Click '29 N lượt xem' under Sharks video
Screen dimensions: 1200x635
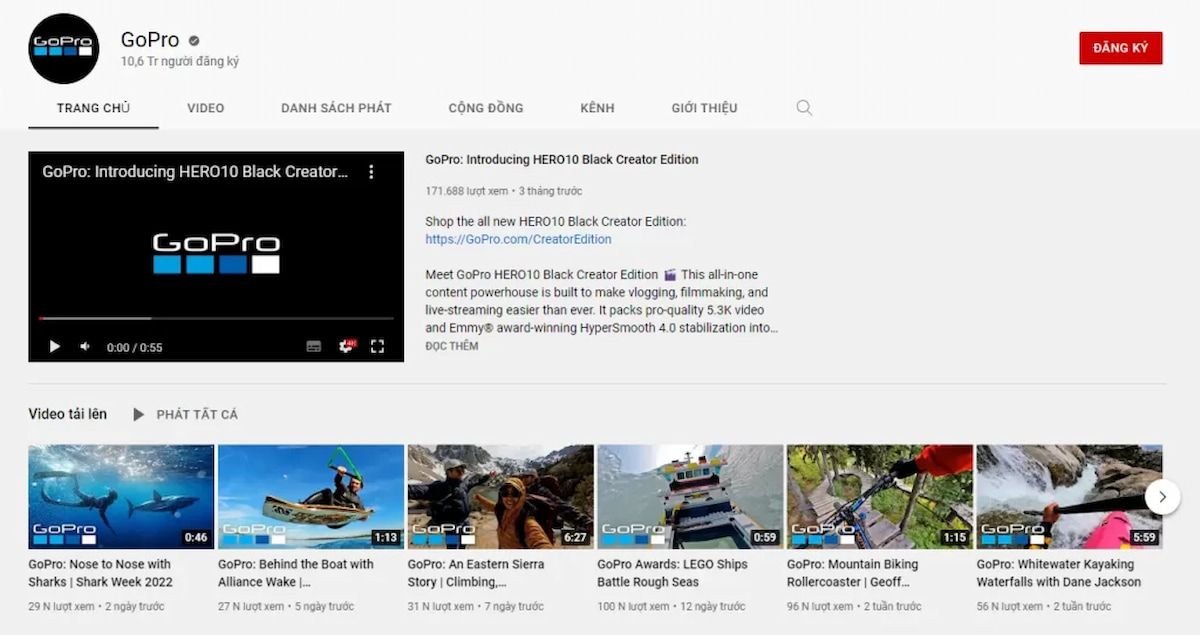[61, 606]
